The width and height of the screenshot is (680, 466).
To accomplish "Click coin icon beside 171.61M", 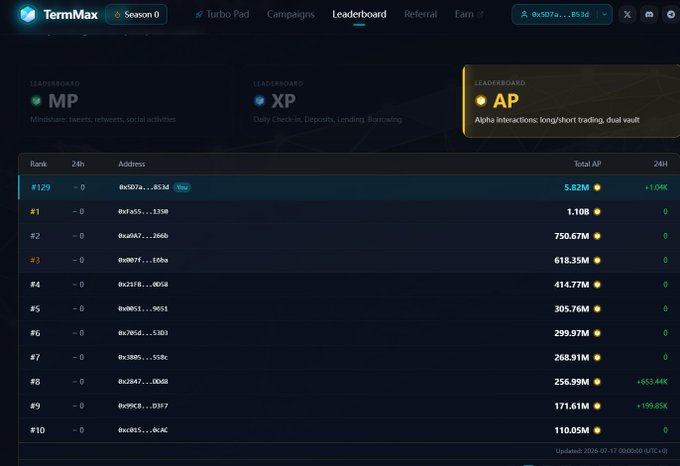I will 597,406.
